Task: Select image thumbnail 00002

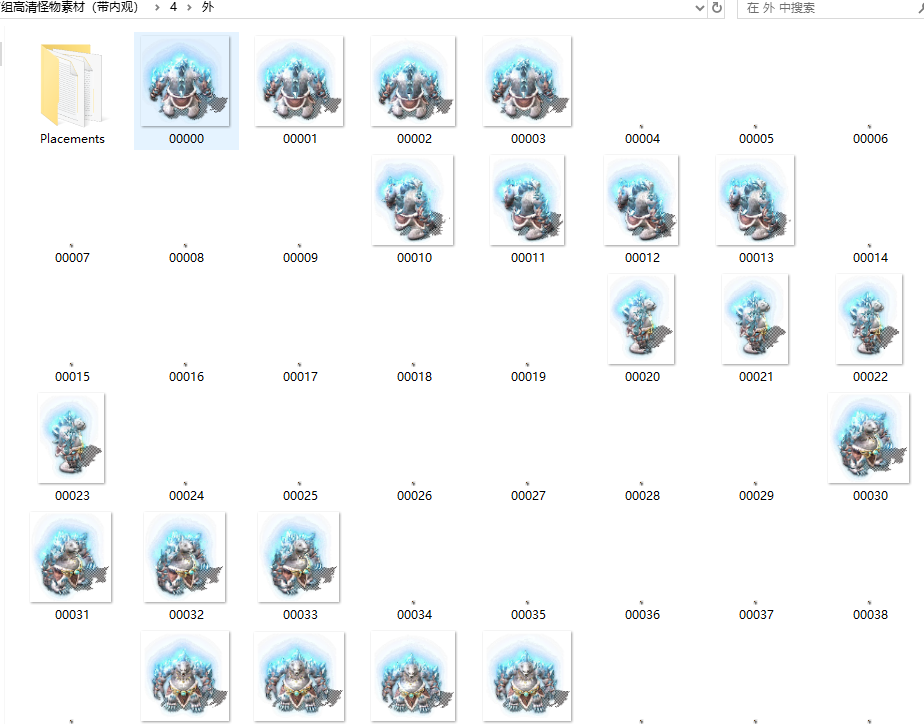Action: point(413,81)
